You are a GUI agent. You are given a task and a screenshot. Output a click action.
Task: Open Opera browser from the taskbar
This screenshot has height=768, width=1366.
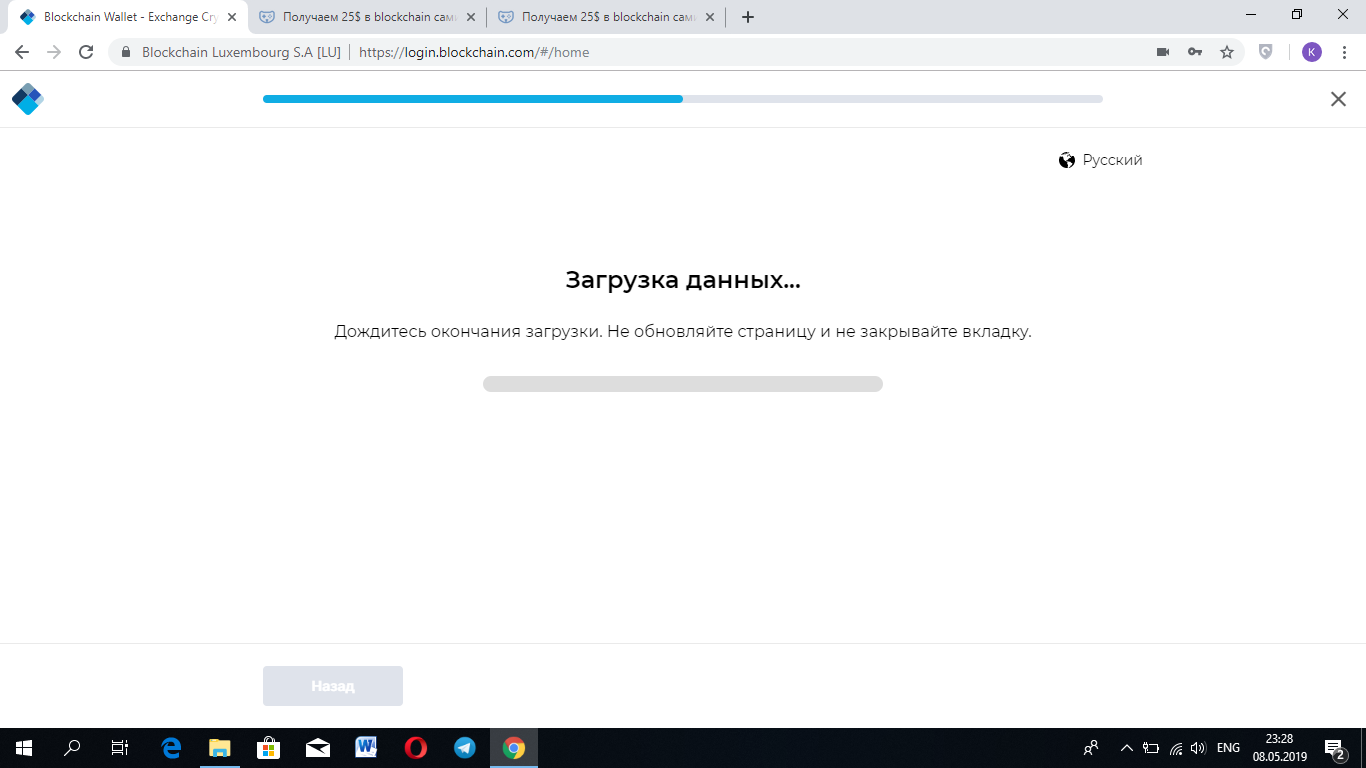tap(415, 748)
